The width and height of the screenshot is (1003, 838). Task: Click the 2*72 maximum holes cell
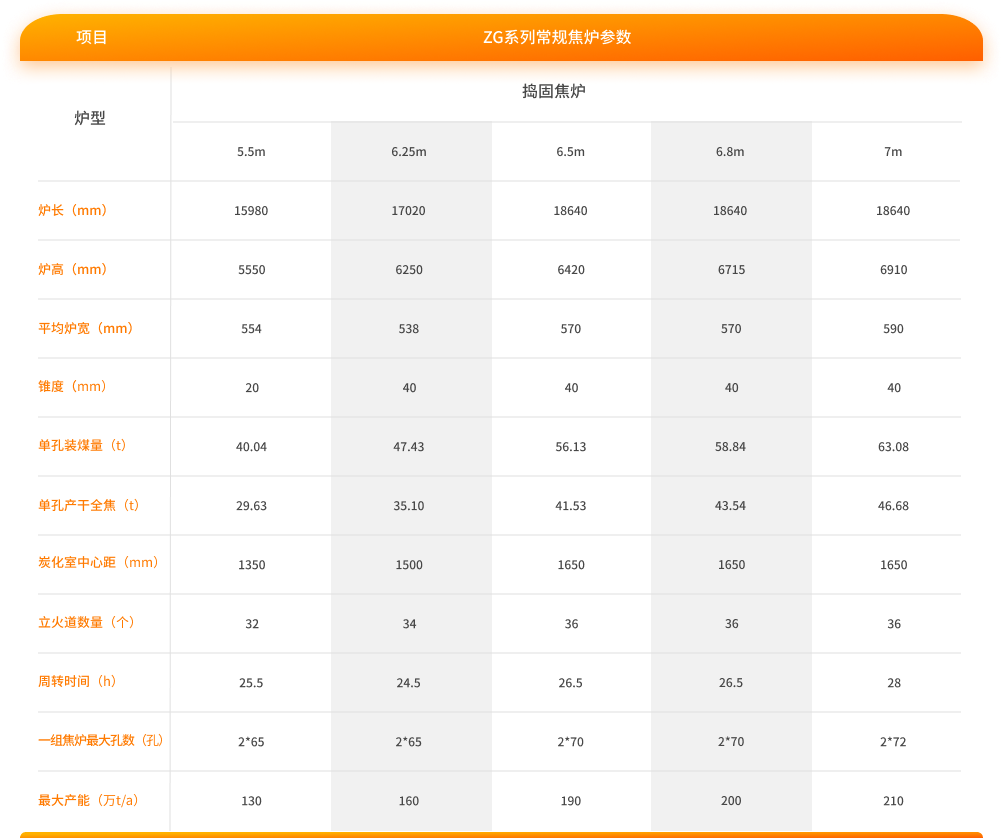click(x=893, y=742)
